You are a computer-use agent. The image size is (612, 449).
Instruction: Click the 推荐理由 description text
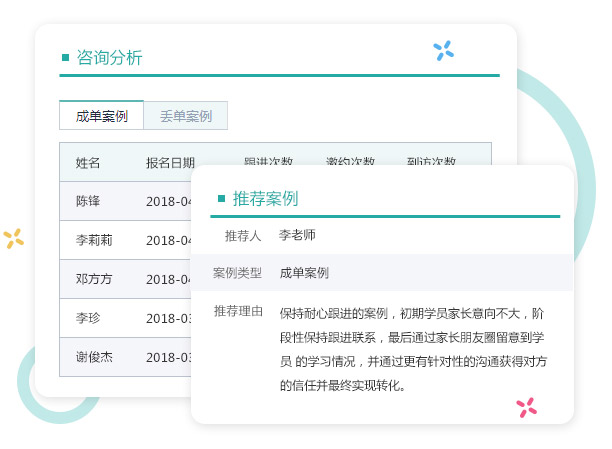[411, 348]
